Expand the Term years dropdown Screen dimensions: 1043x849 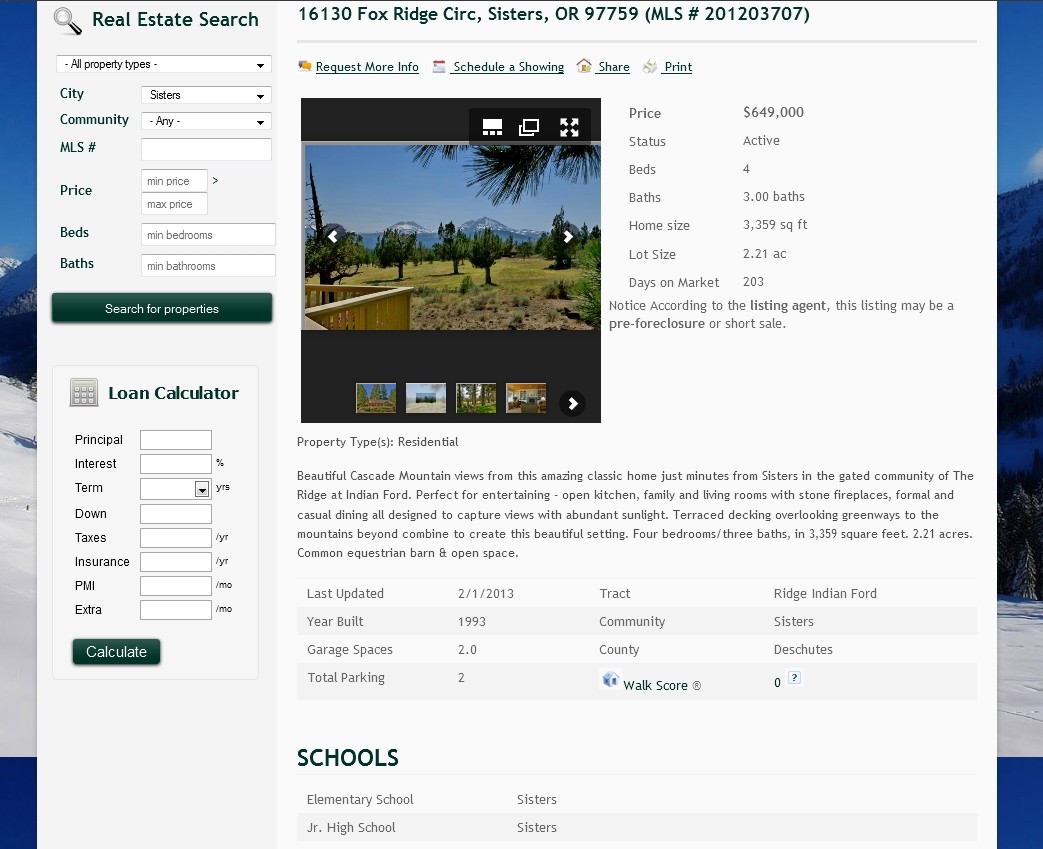click(x=200, y=488)
